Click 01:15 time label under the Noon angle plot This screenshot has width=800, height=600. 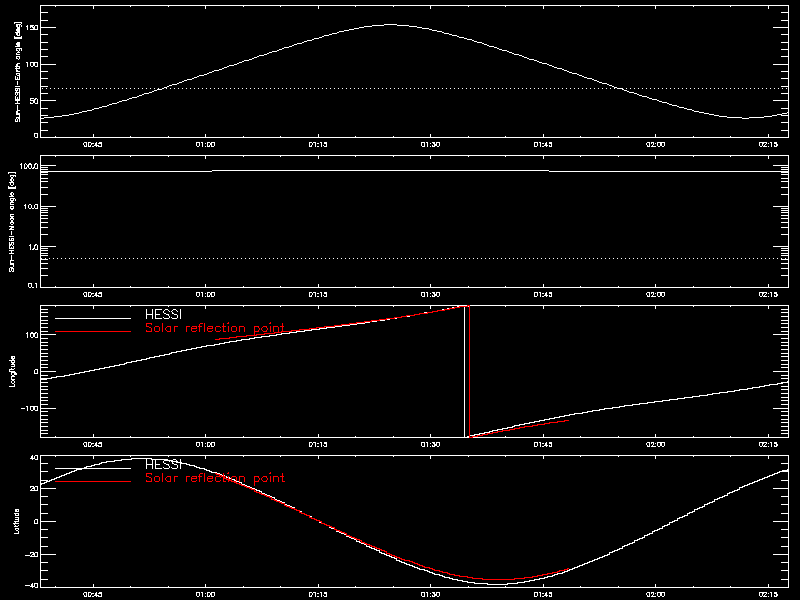point(318,294)
